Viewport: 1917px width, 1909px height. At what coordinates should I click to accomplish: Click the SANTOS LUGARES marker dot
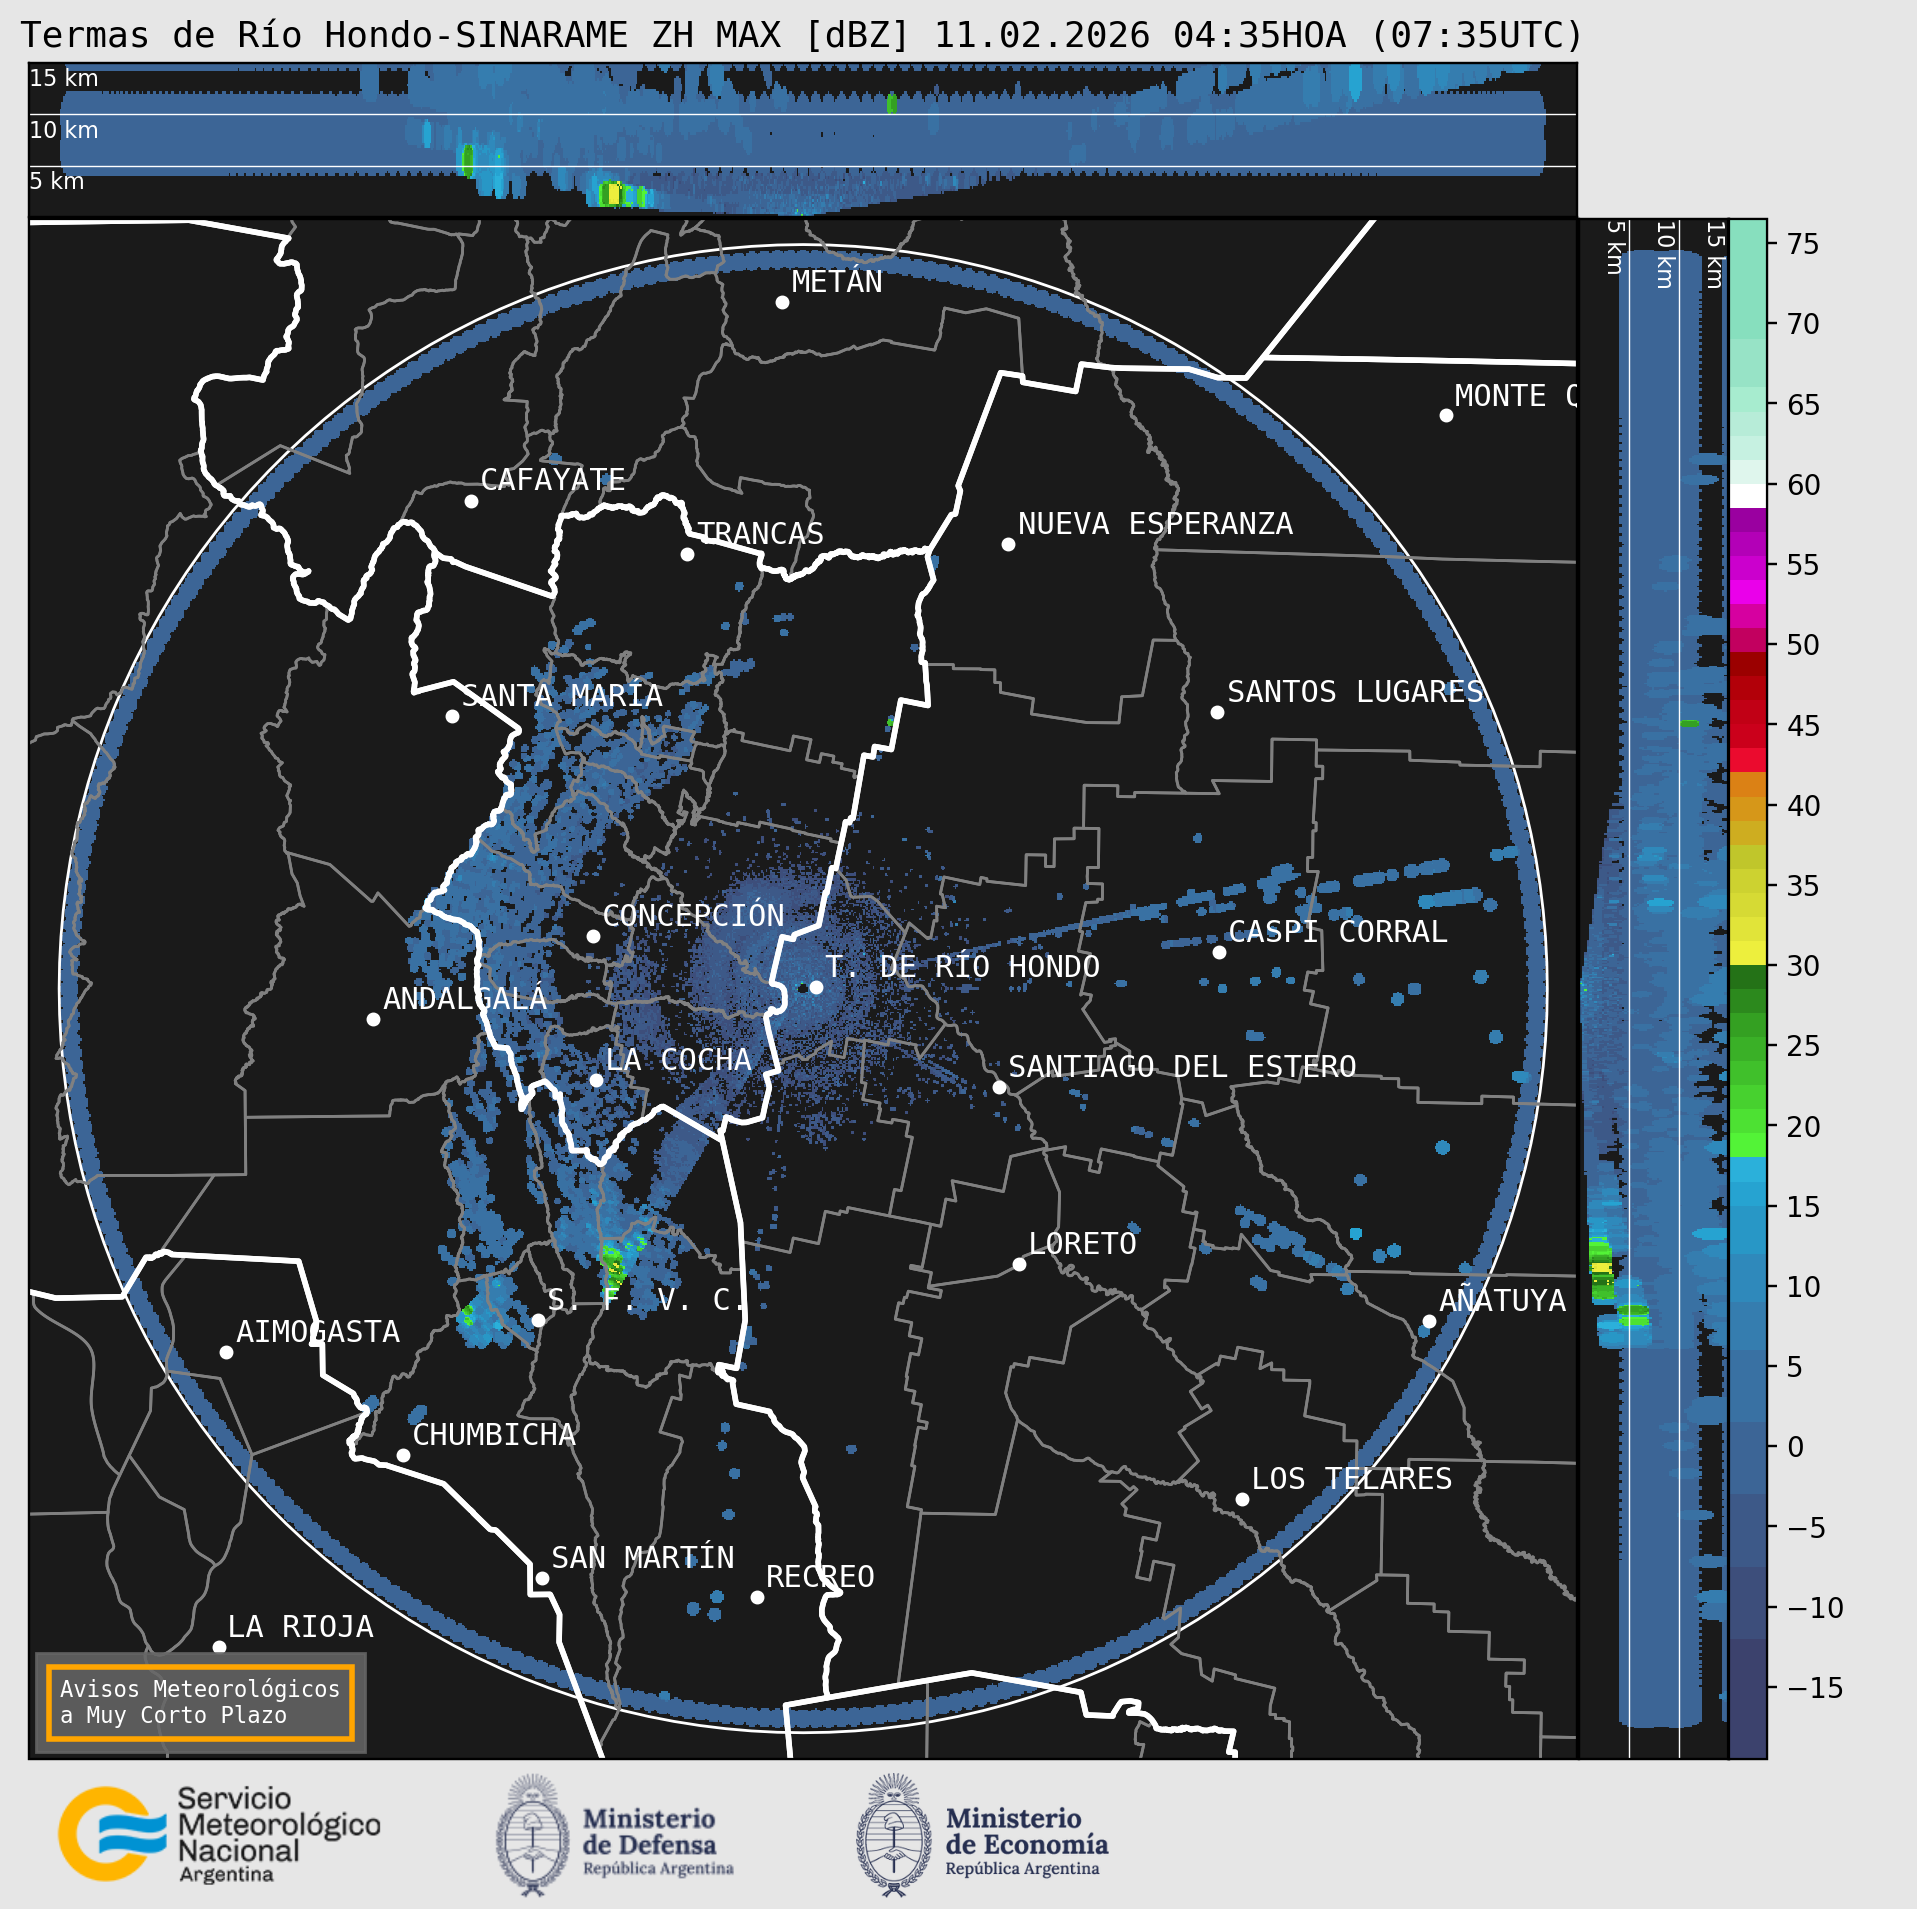(1217, 712)
